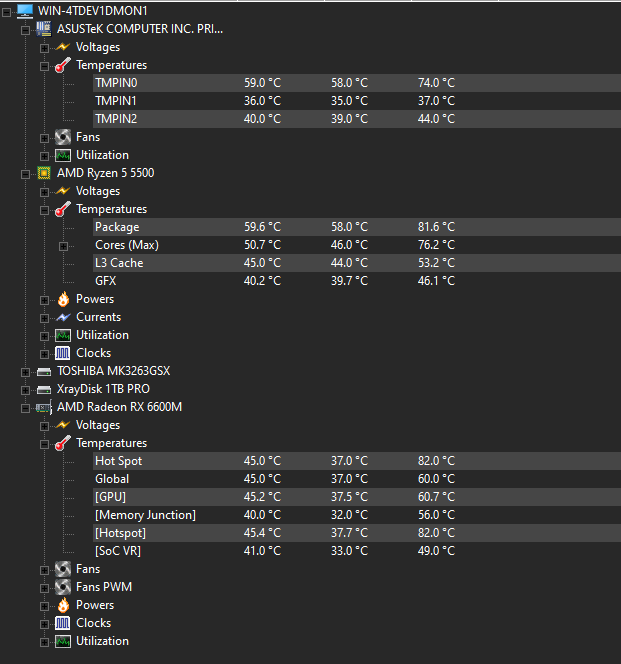
Task: Click the 74.0 °C max value for TMPIN0
Action: (x=436, y=83)
